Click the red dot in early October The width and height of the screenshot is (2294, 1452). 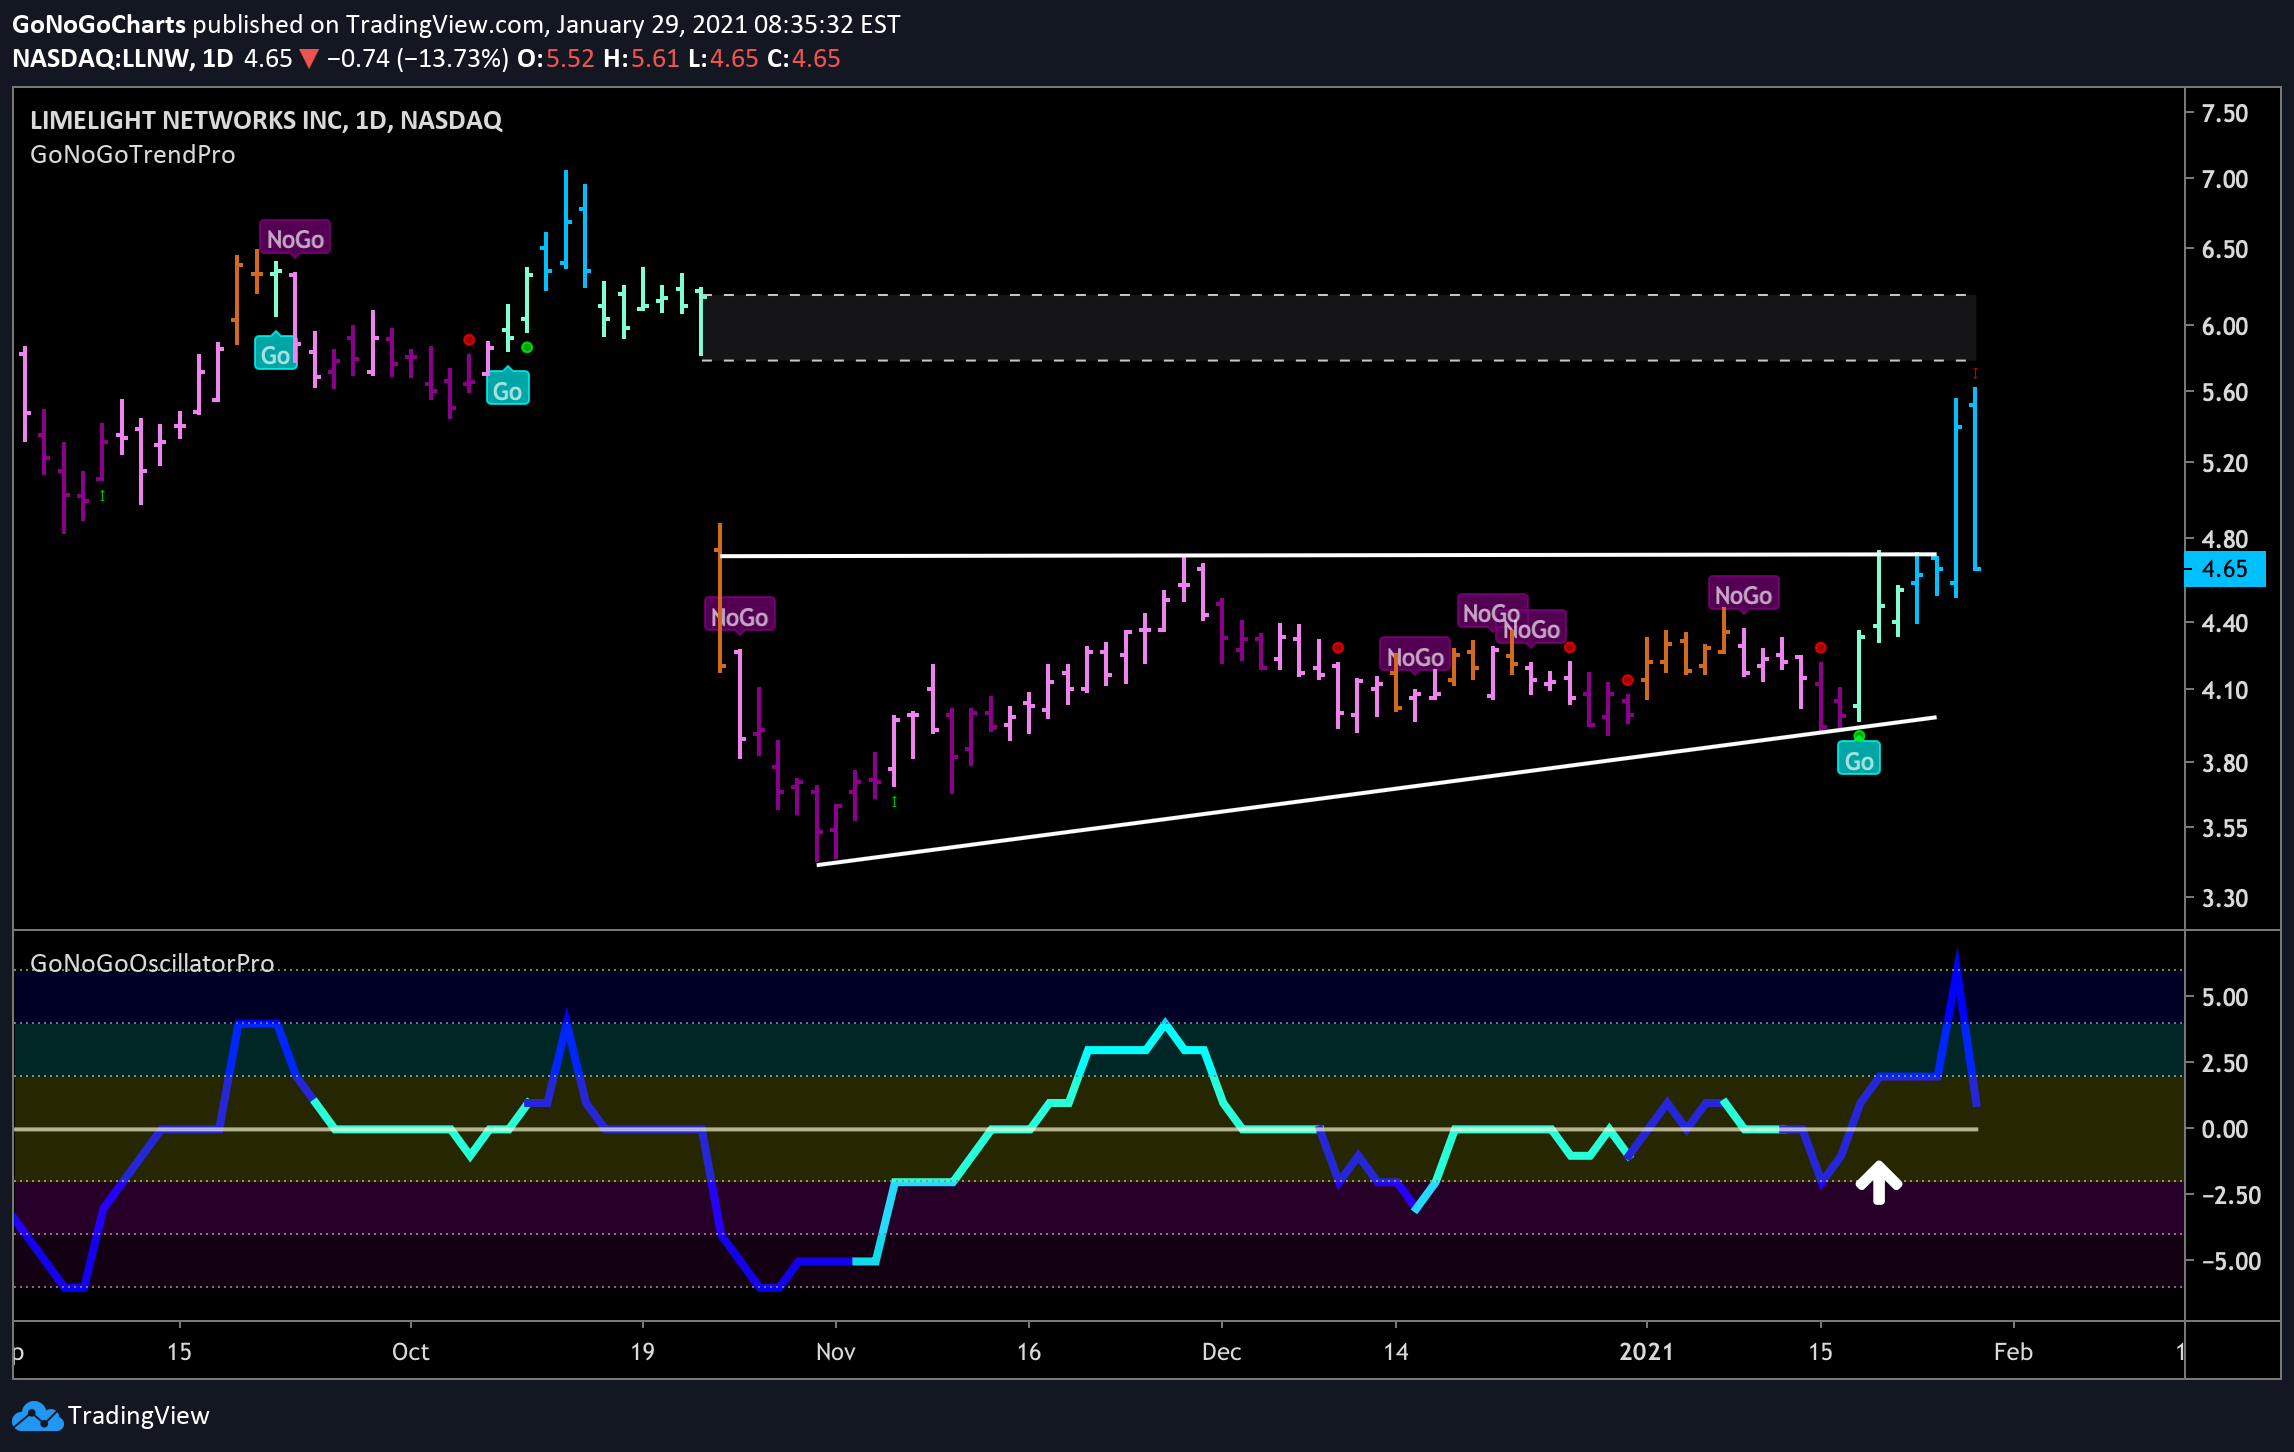click(469, 340)
